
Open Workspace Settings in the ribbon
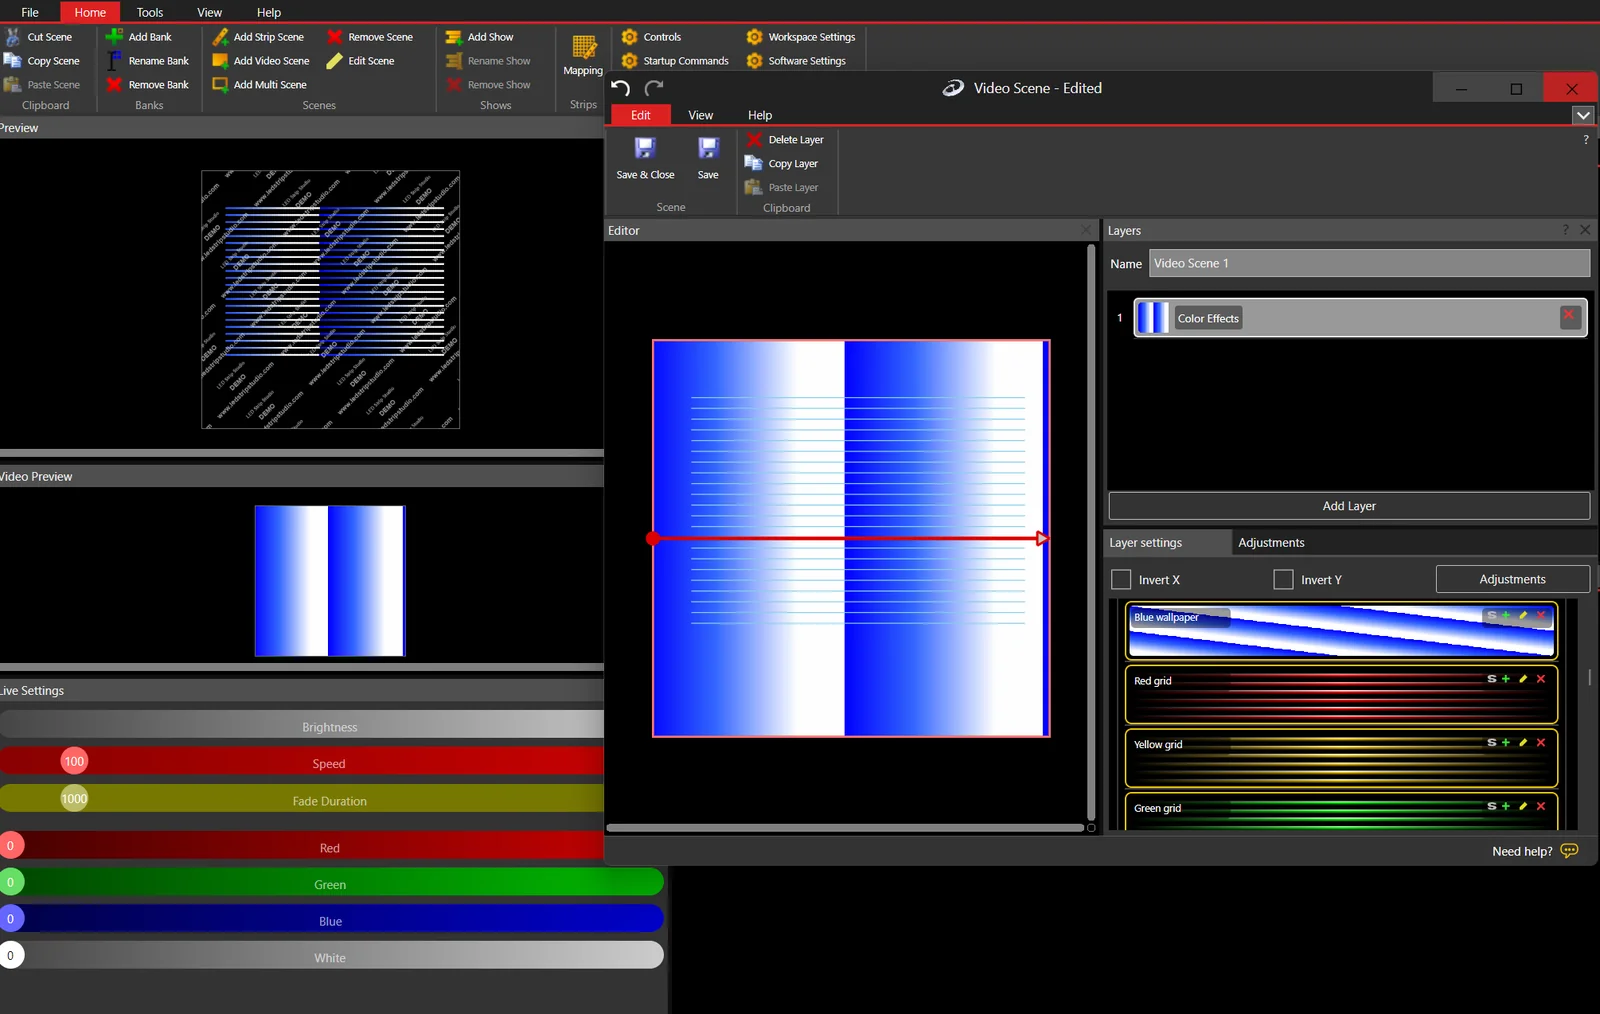[x=801, y=37]
